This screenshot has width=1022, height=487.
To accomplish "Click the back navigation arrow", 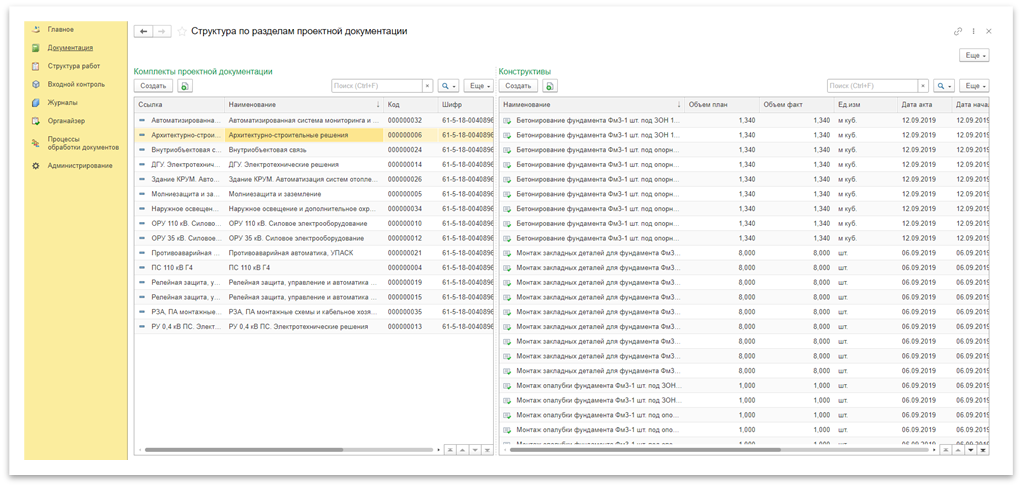I will (x=143, y=32).
